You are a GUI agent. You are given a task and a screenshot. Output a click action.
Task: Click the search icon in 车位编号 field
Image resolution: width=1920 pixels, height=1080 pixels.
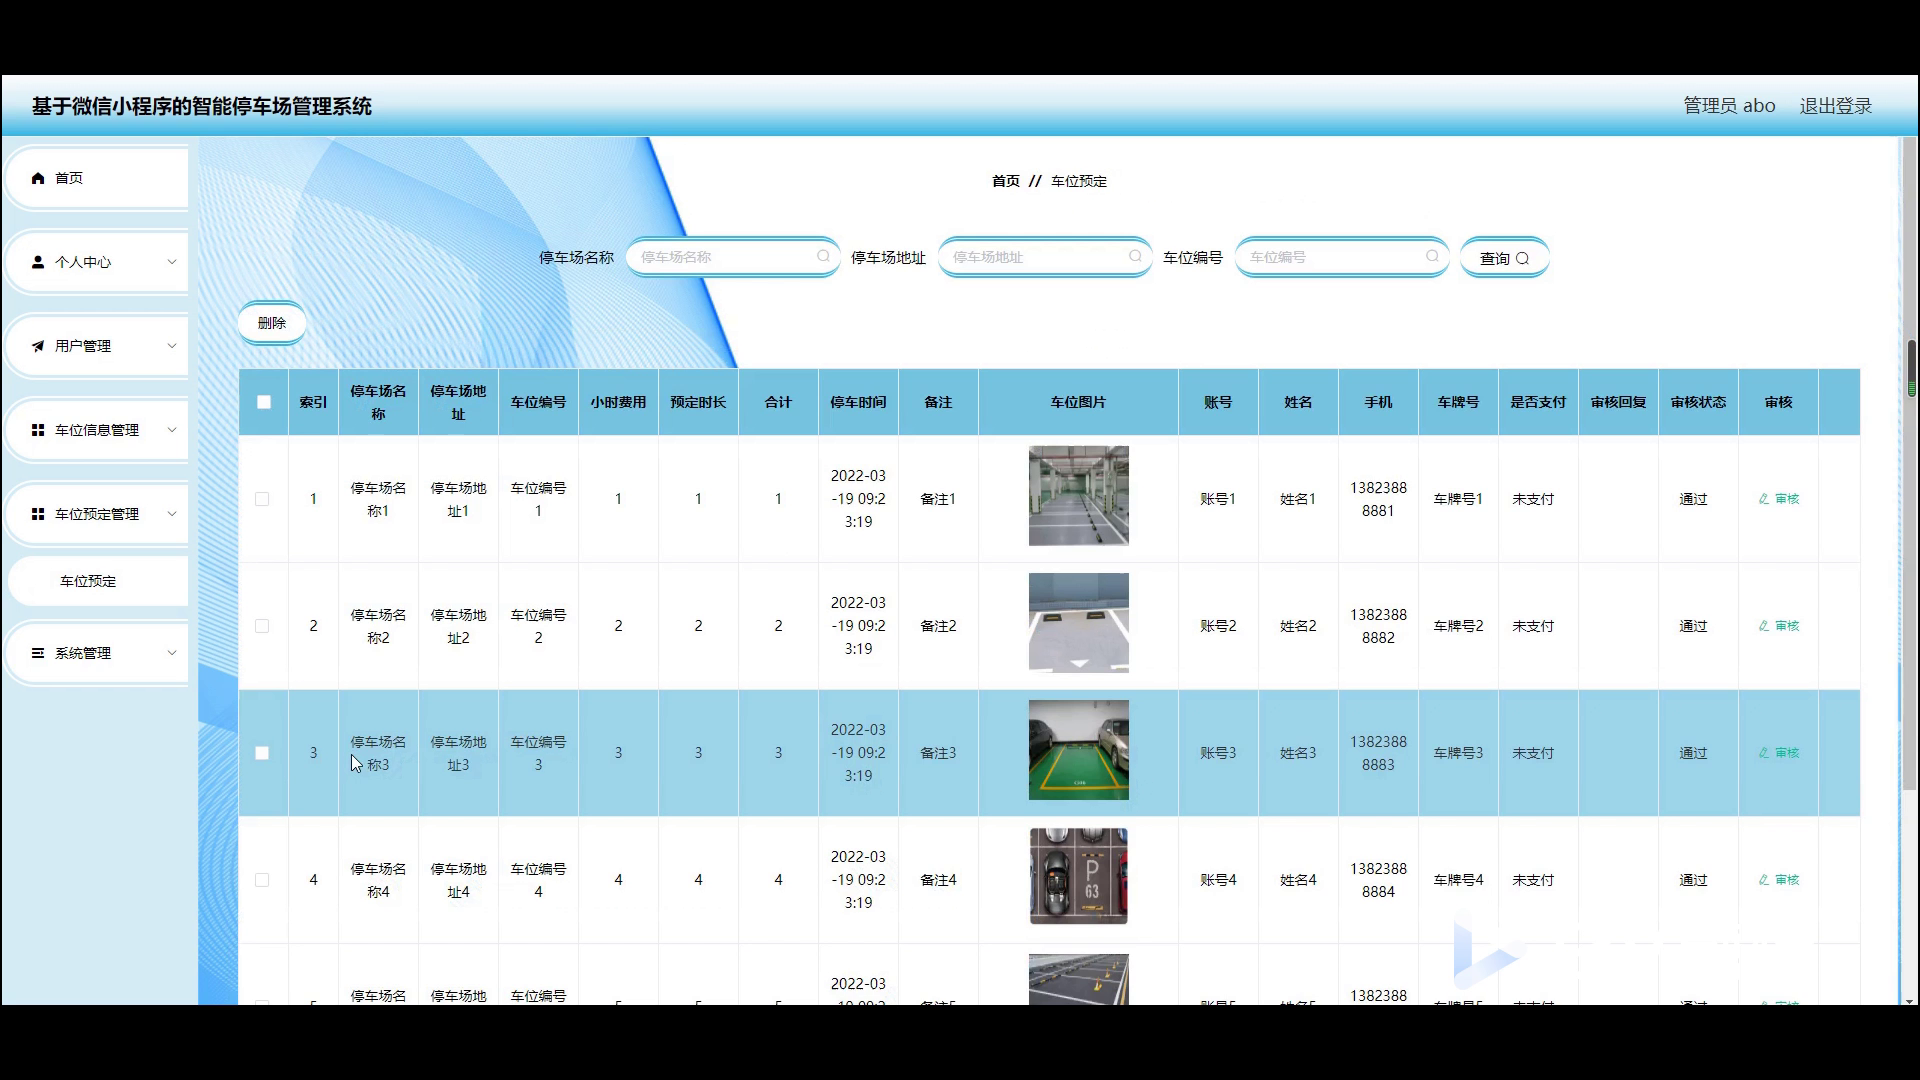click(x=1432, y=257)
